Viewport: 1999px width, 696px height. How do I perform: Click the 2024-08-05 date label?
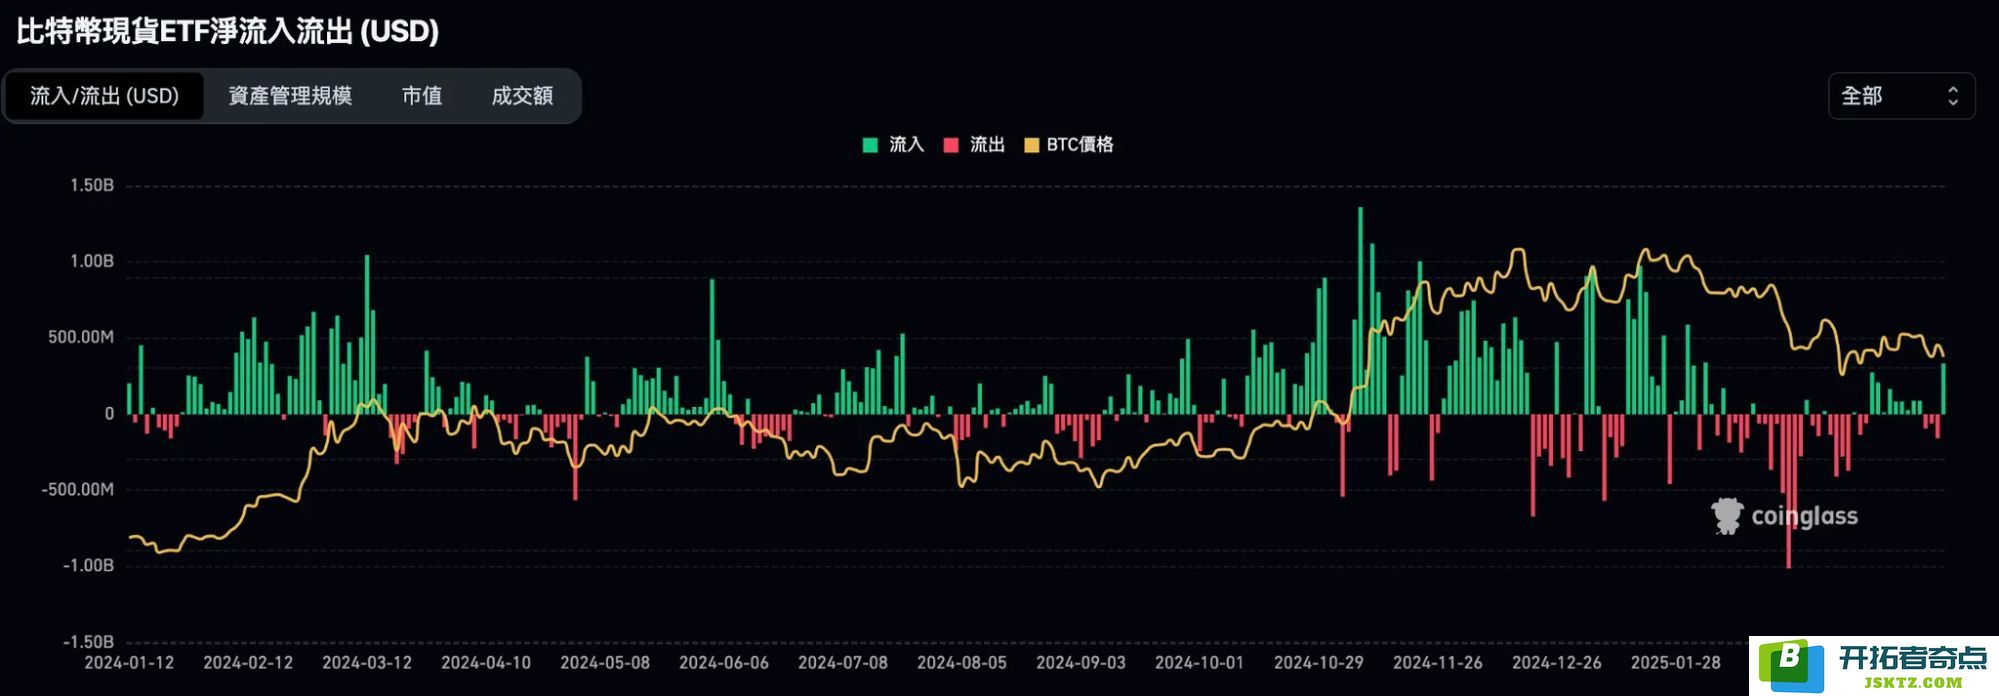point(962,662)
